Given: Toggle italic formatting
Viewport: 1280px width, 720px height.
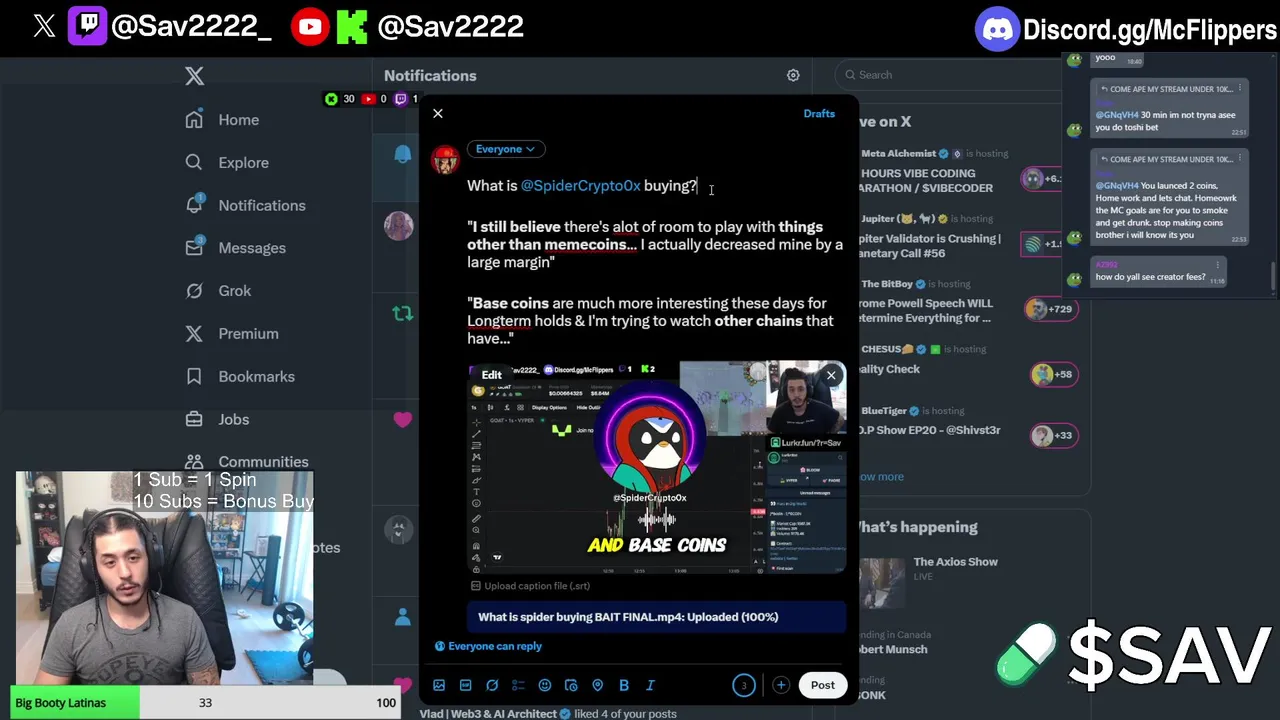Looking at the screenshot, I should (x=650, y=685).
